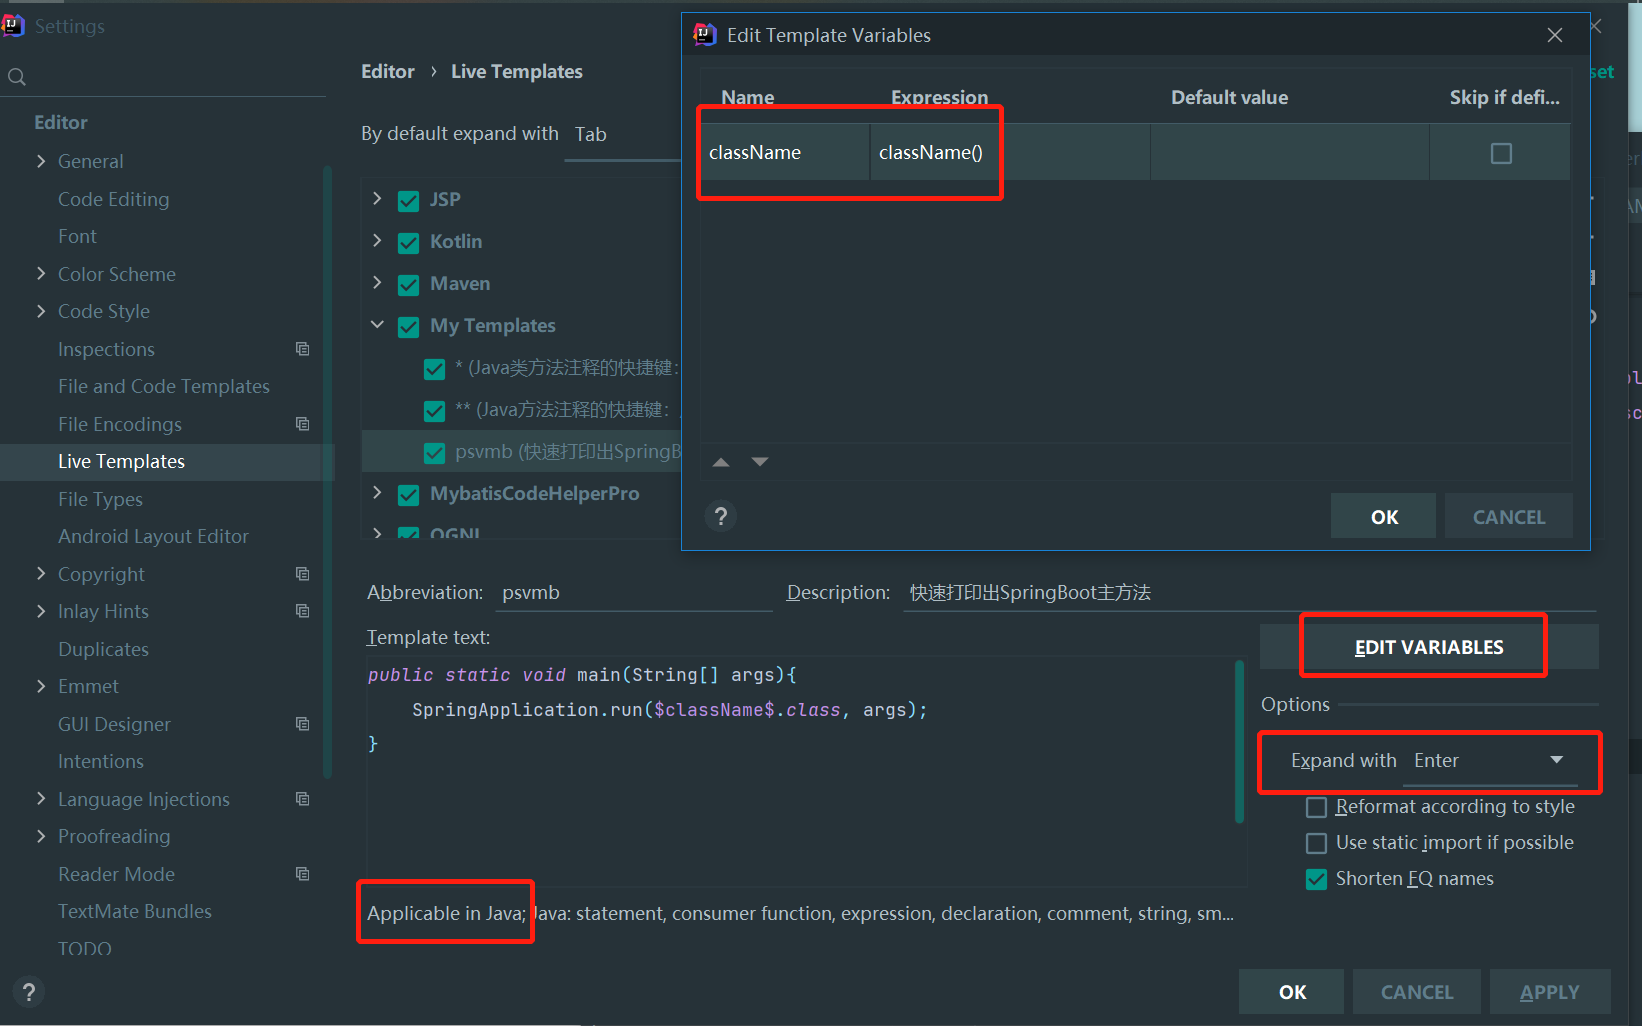Open Android Layout Editor settings
This screenshot has width=1642, height=1026.
click(153, 536)
